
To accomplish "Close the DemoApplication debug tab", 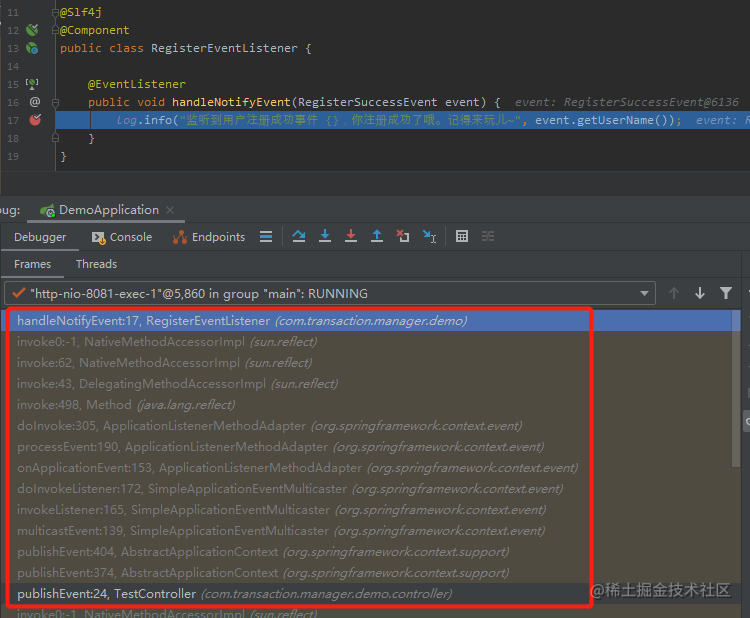I will 170,210.
